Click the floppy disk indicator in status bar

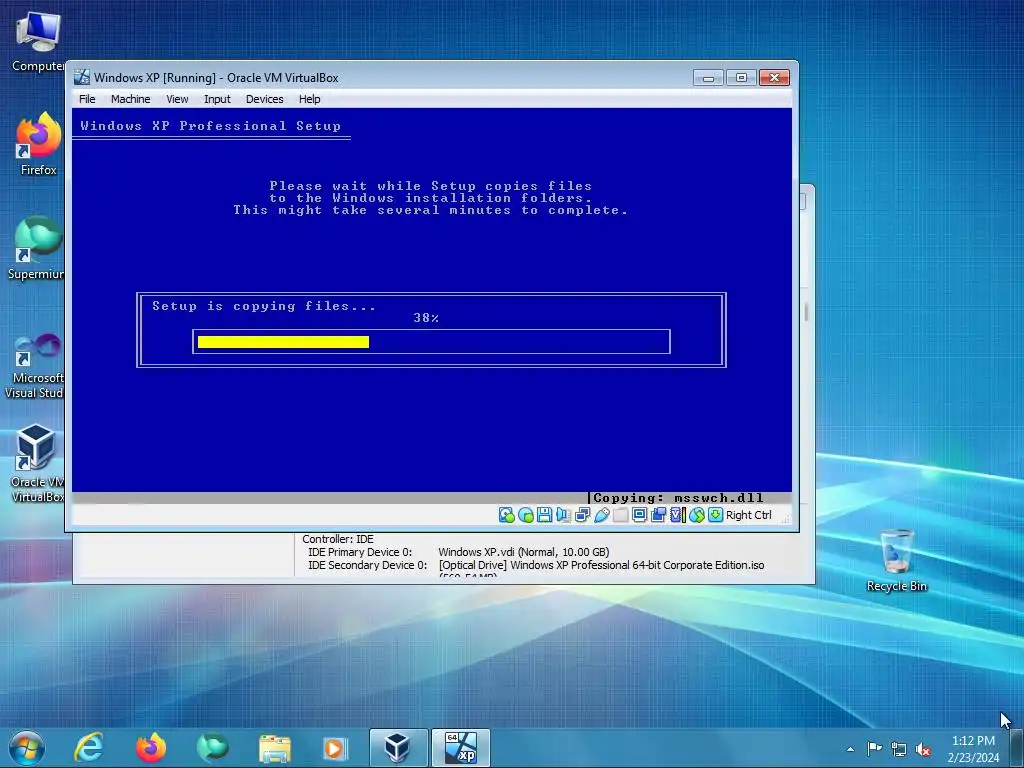click(544, 515)
